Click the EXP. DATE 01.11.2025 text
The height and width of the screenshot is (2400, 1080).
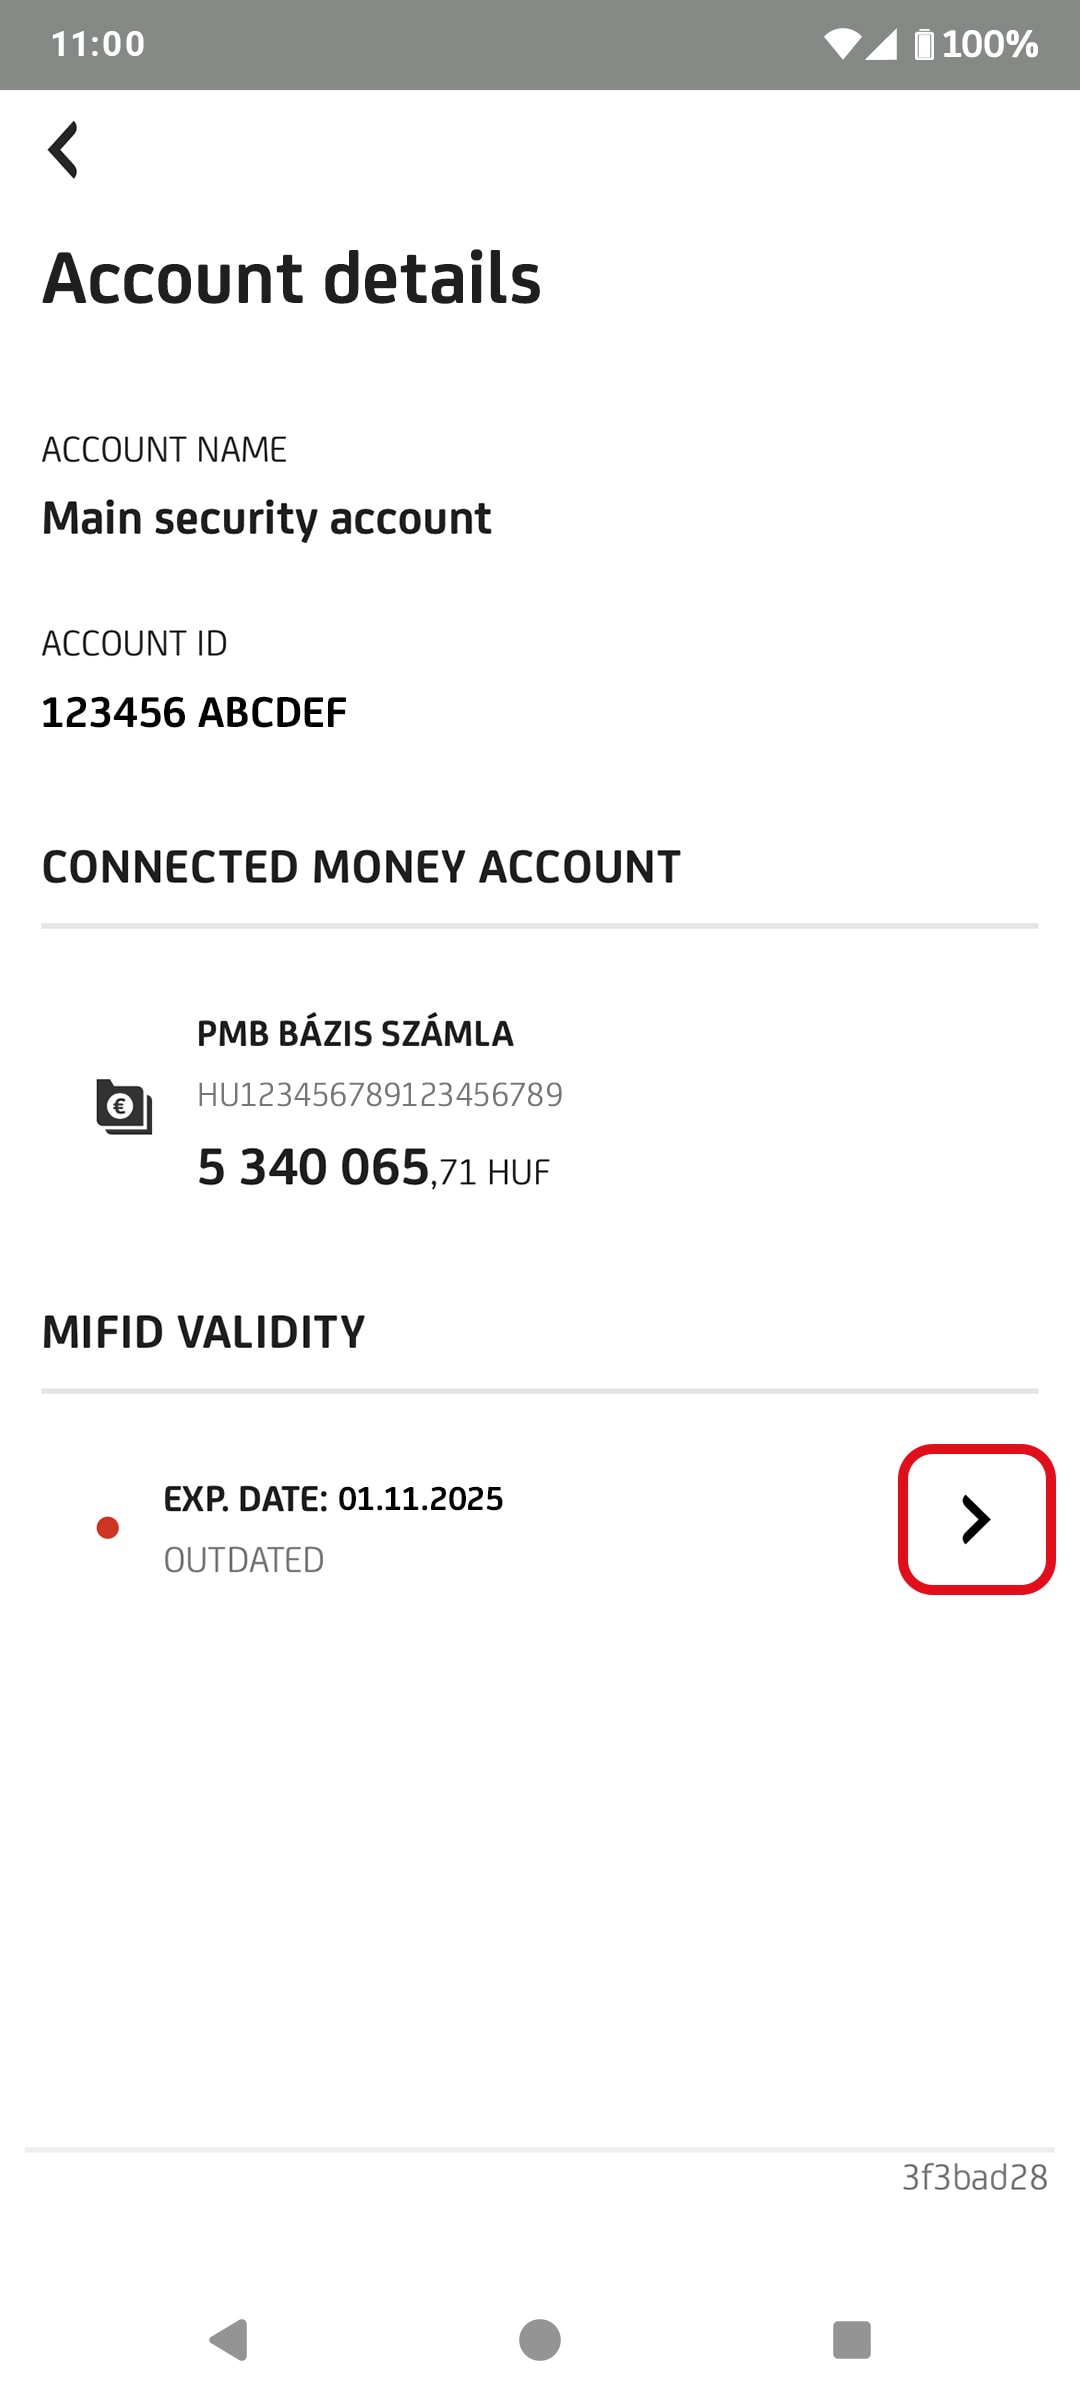click(x=333, y=1498)
